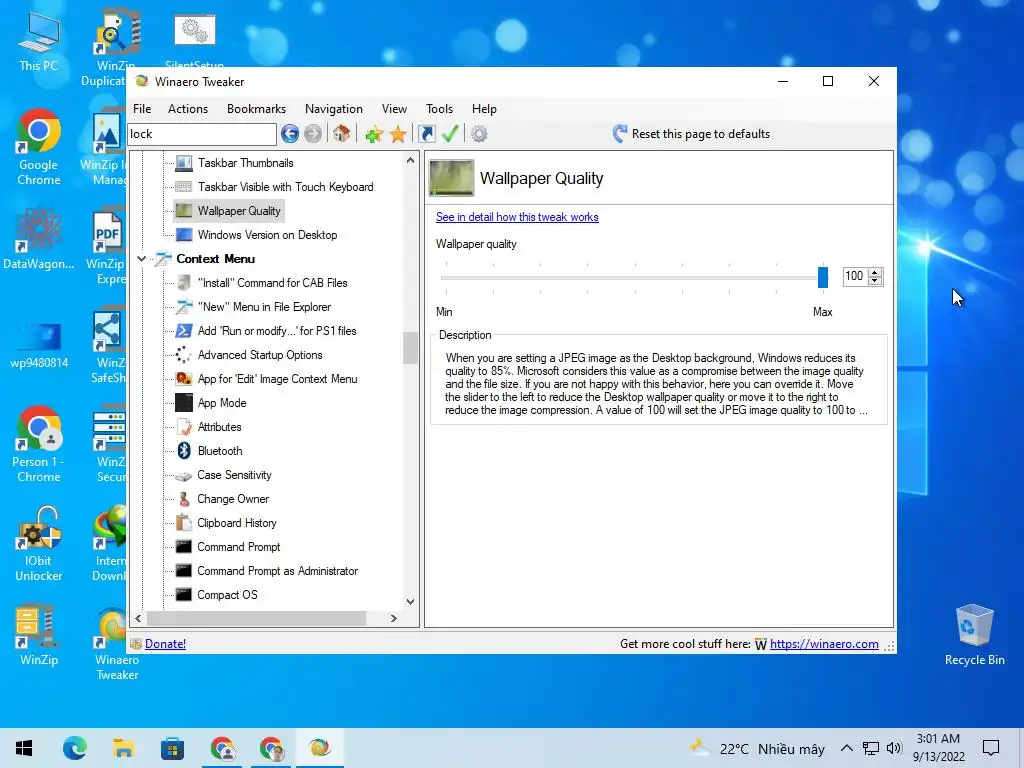
Task: Click the vertical scrollbar thumb in tree
Action: point(410,347)
